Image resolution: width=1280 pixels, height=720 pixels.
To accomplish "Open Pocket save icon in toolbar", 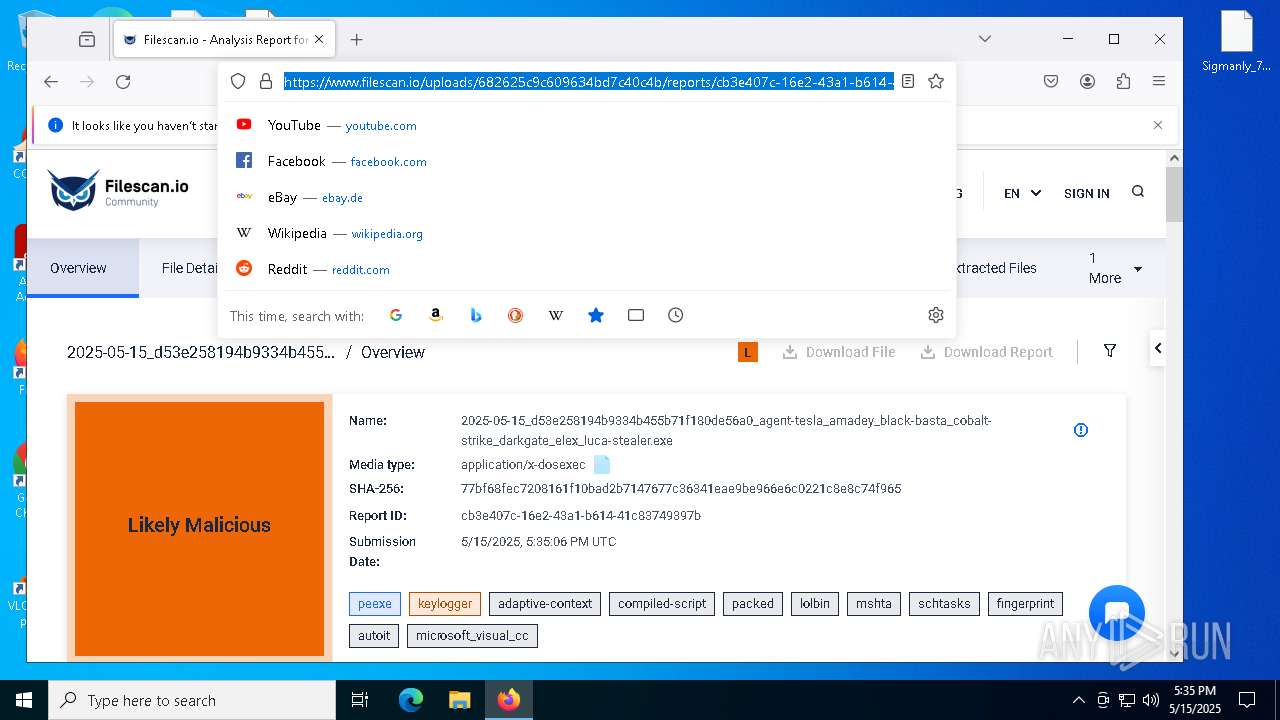I will (x=1051, y=82).
